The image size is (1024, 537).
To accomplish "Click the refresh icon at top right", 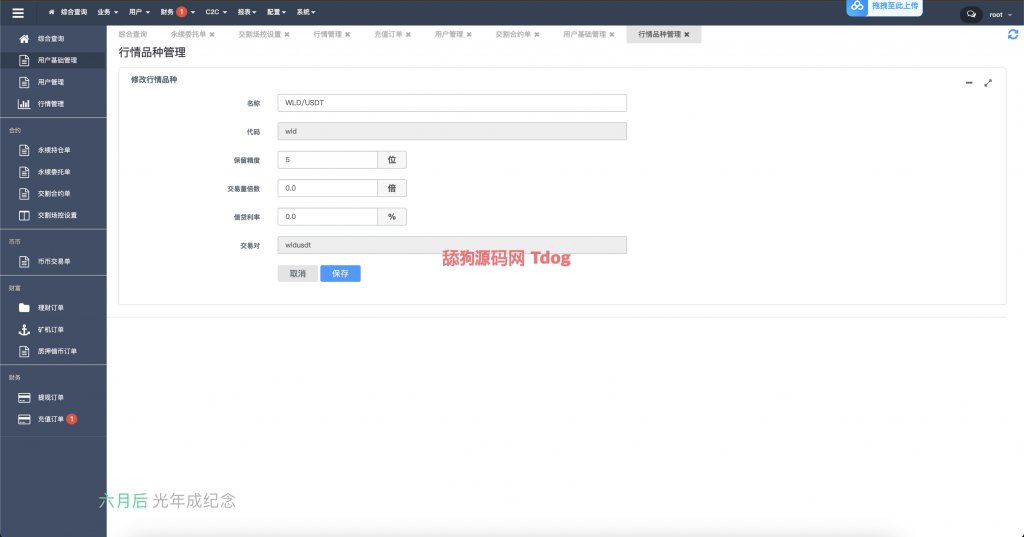I will pyautogui.click(x=1013, y=34).
